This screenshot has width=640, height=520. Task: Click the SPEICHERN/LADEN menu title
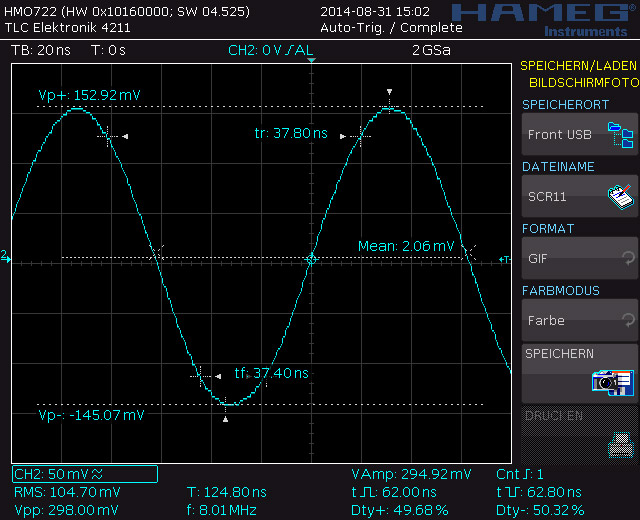tap(578, 66)
